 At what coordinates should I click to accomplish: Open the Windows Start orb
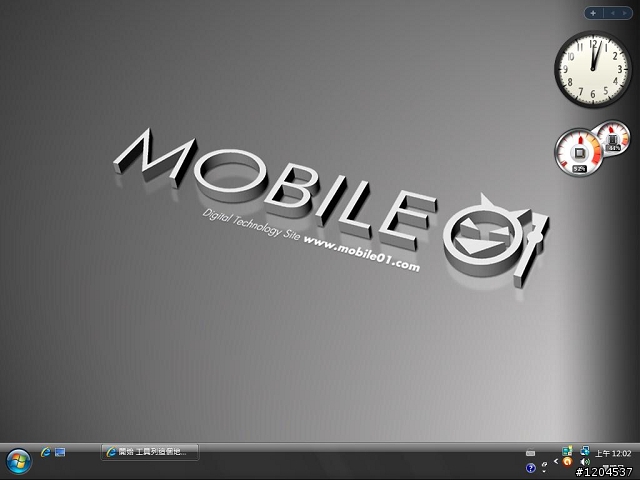[18, 462]
